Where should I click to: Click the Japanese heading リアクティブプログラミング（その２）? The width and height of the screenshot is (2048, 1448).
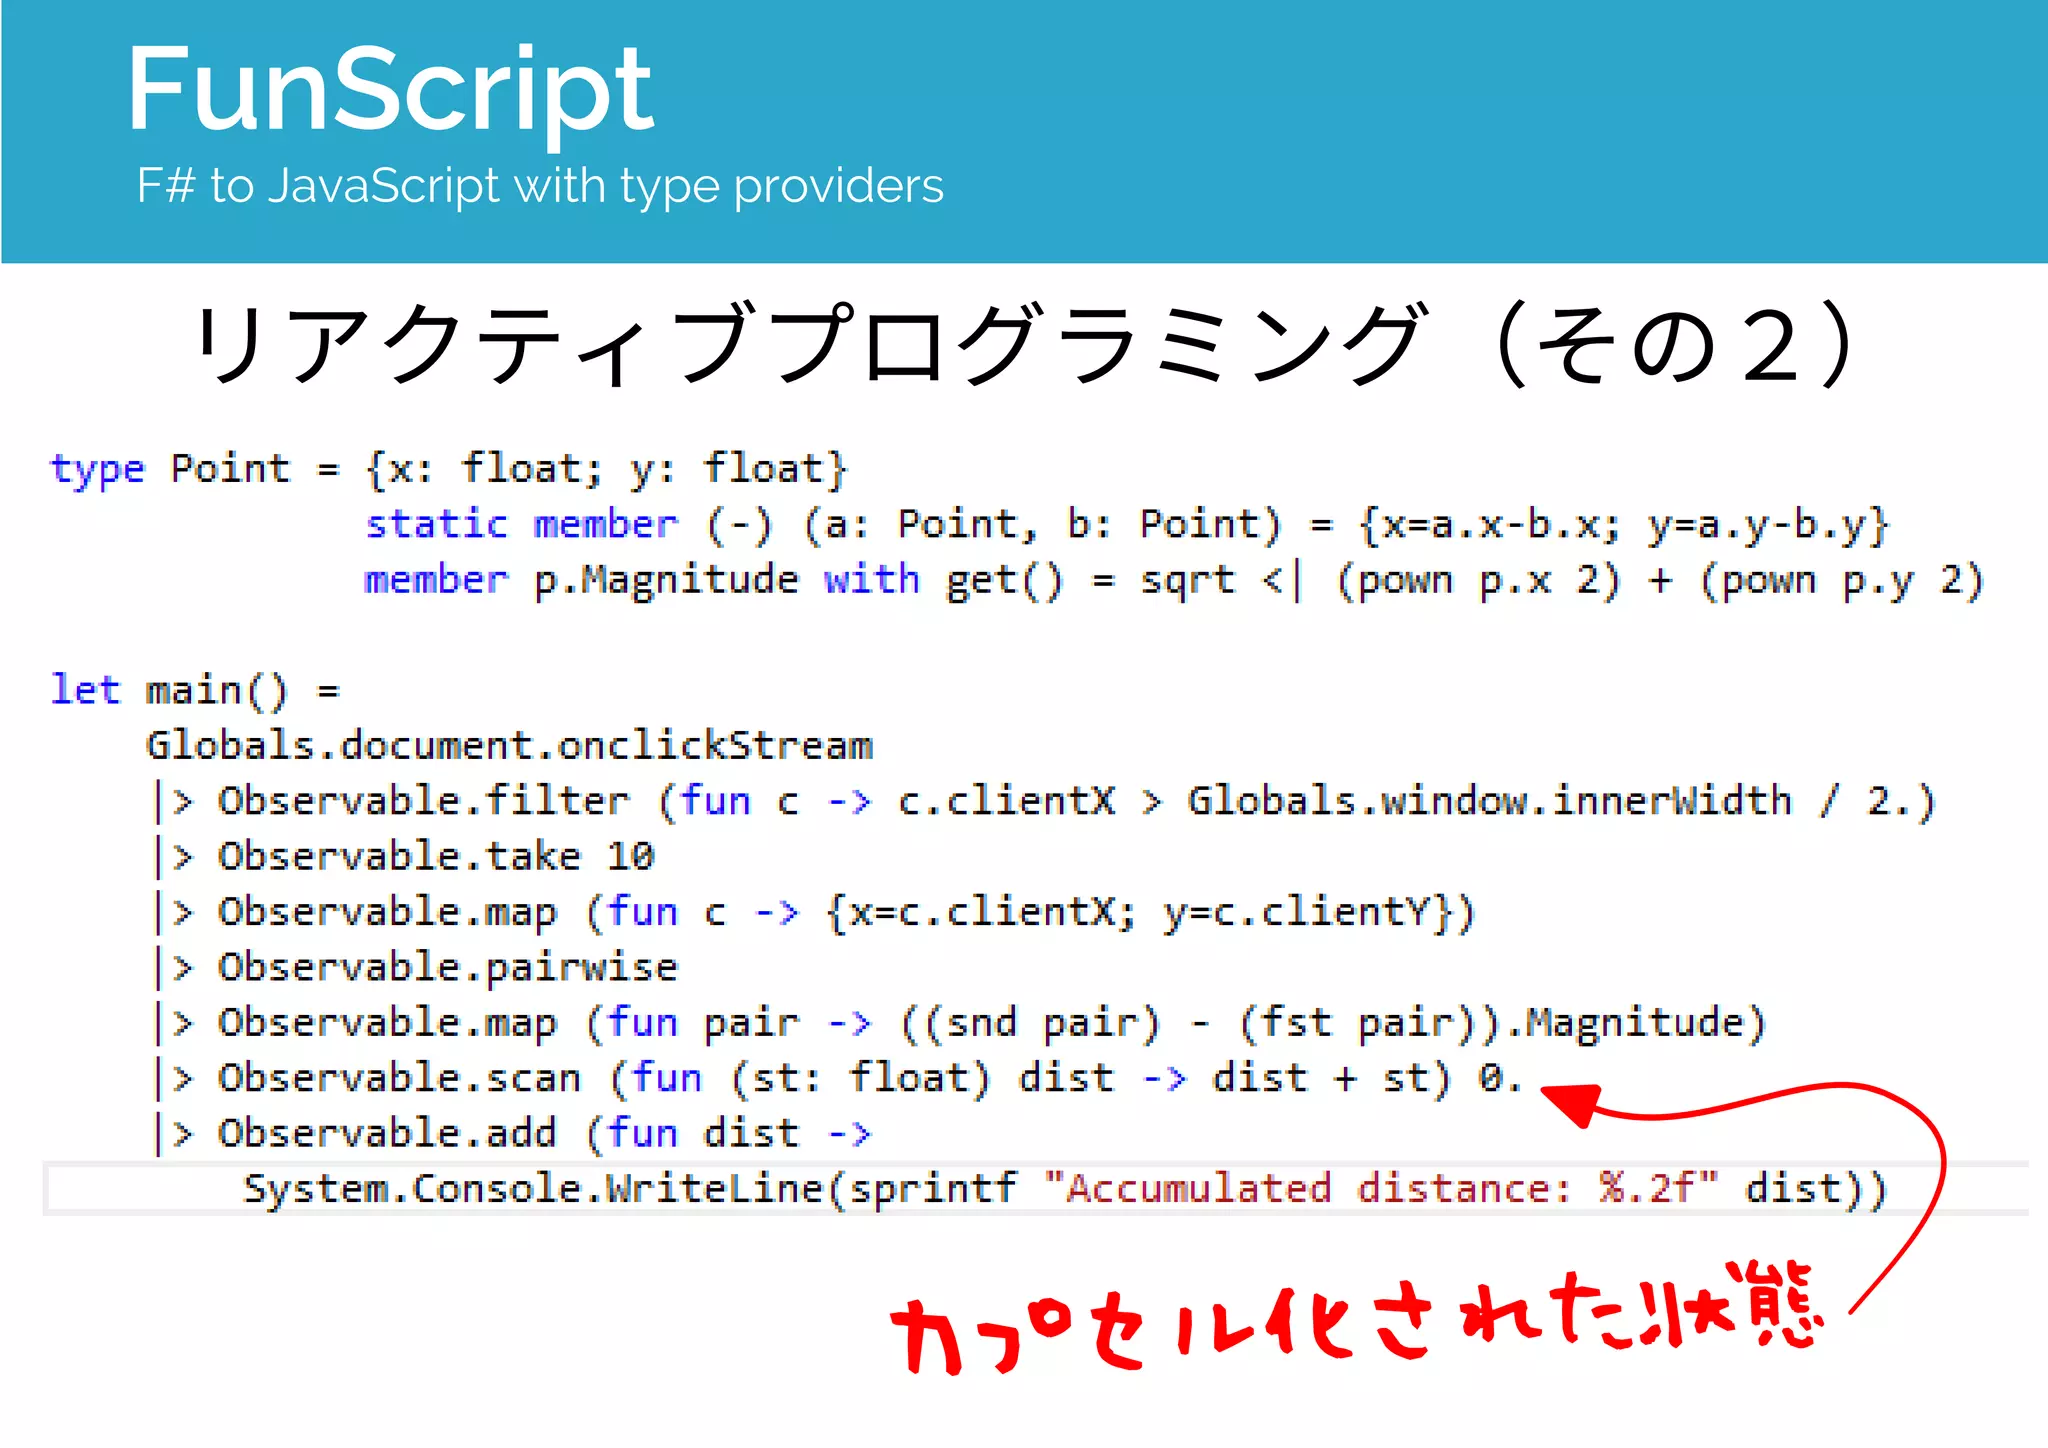click(1024, 344)
